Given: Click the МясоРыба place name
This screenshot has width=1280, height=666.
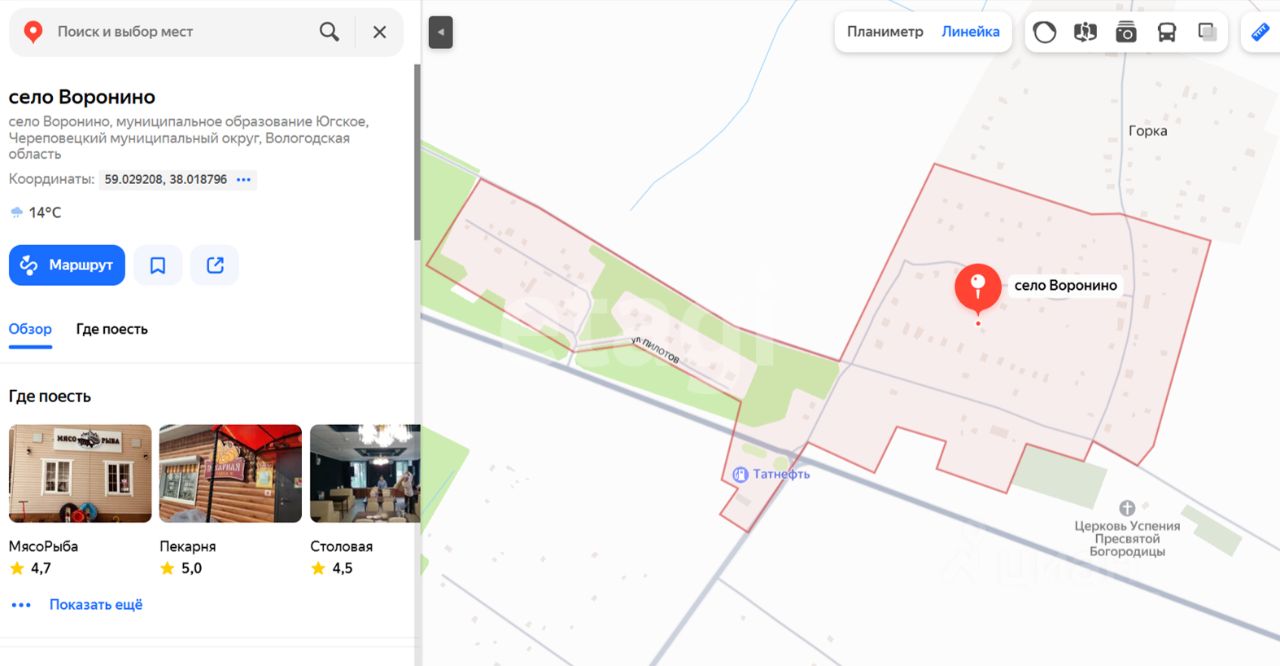Looking at the screenshot, I should point(43,547).
